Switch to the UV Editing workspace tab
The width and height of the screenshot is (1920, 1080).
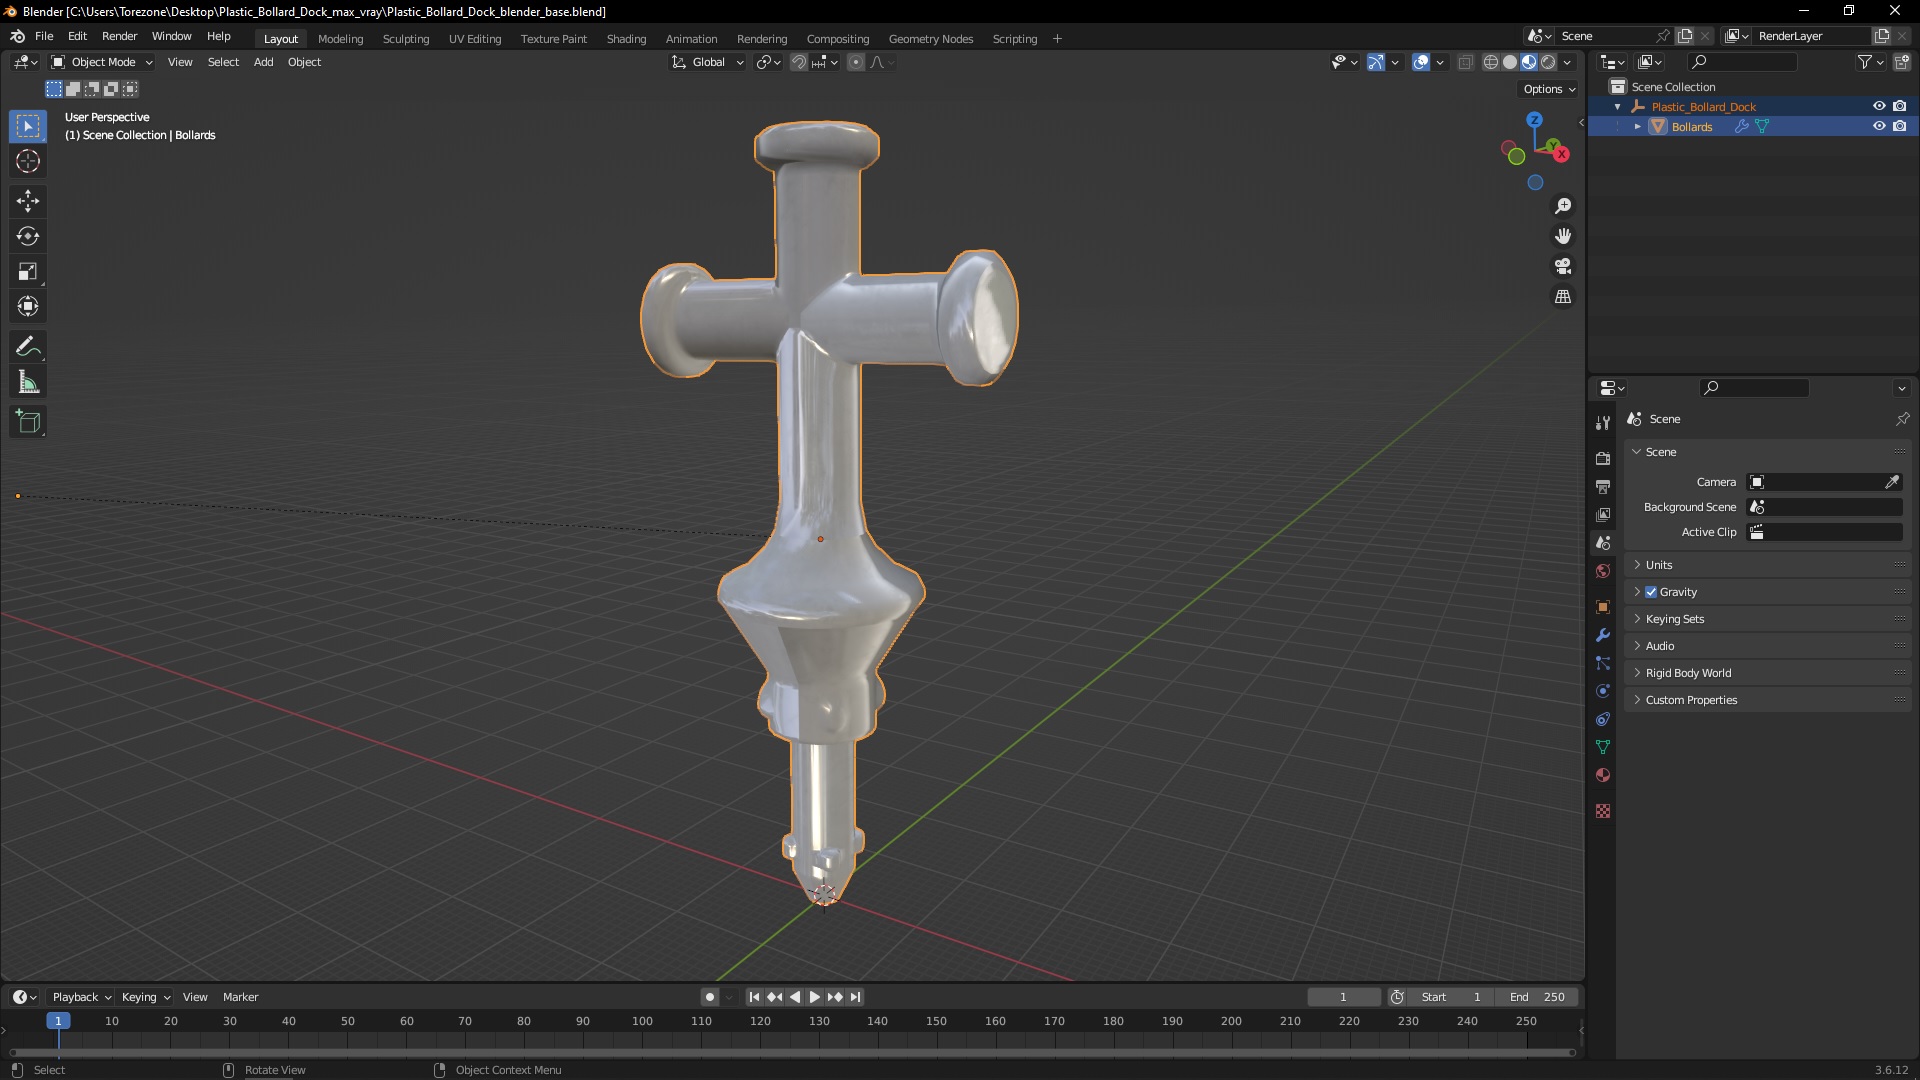(x=475, y=39)
